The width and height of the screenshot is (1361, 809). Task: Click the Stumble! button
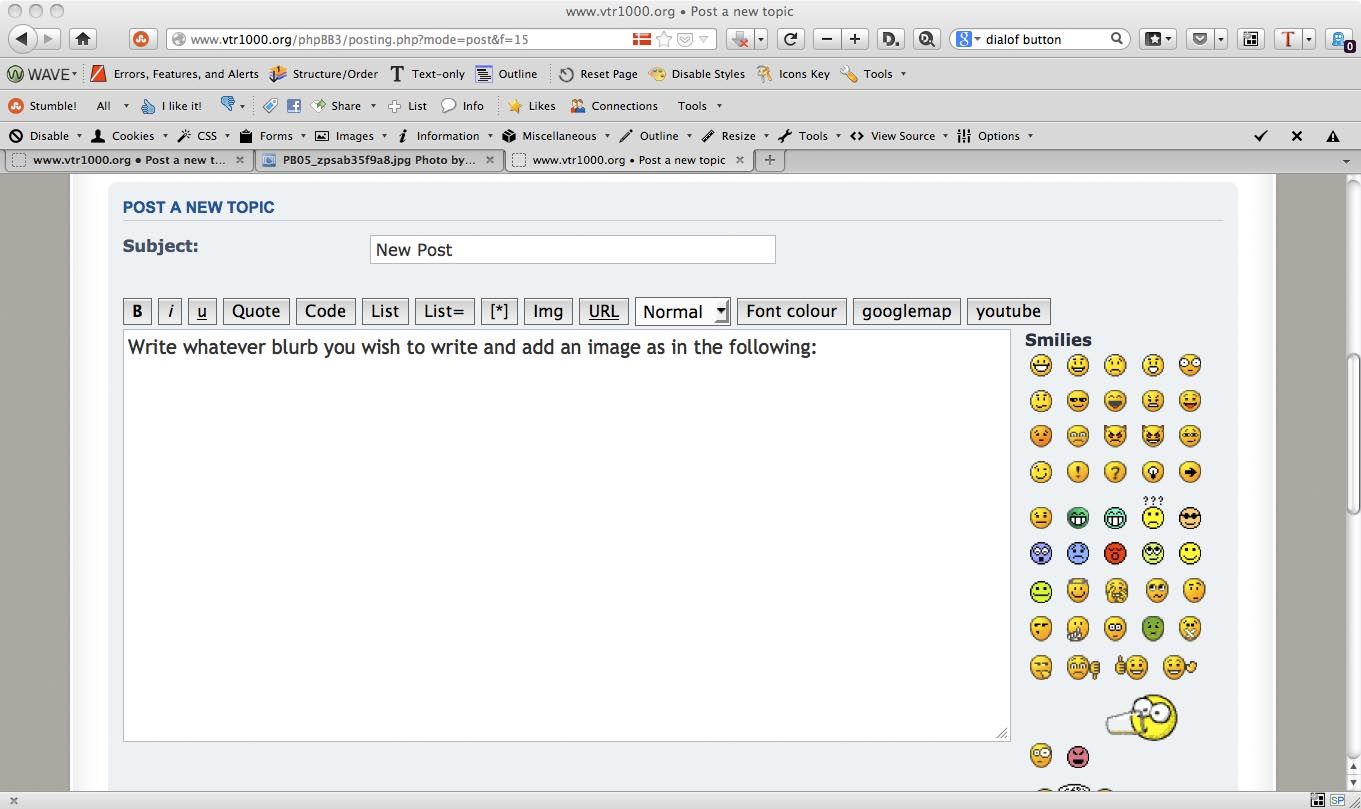42,106
